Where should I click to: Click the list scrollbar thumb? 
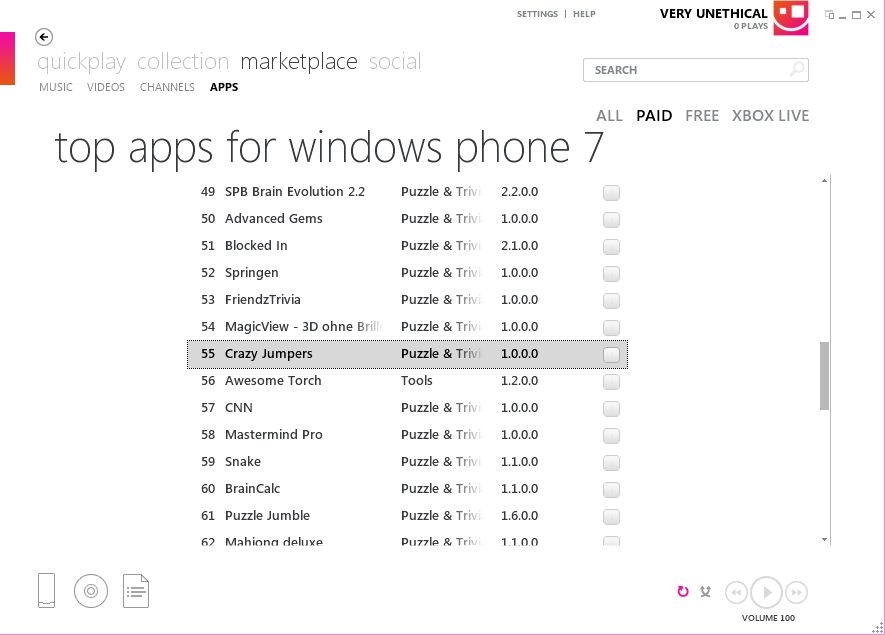point(825,375)
